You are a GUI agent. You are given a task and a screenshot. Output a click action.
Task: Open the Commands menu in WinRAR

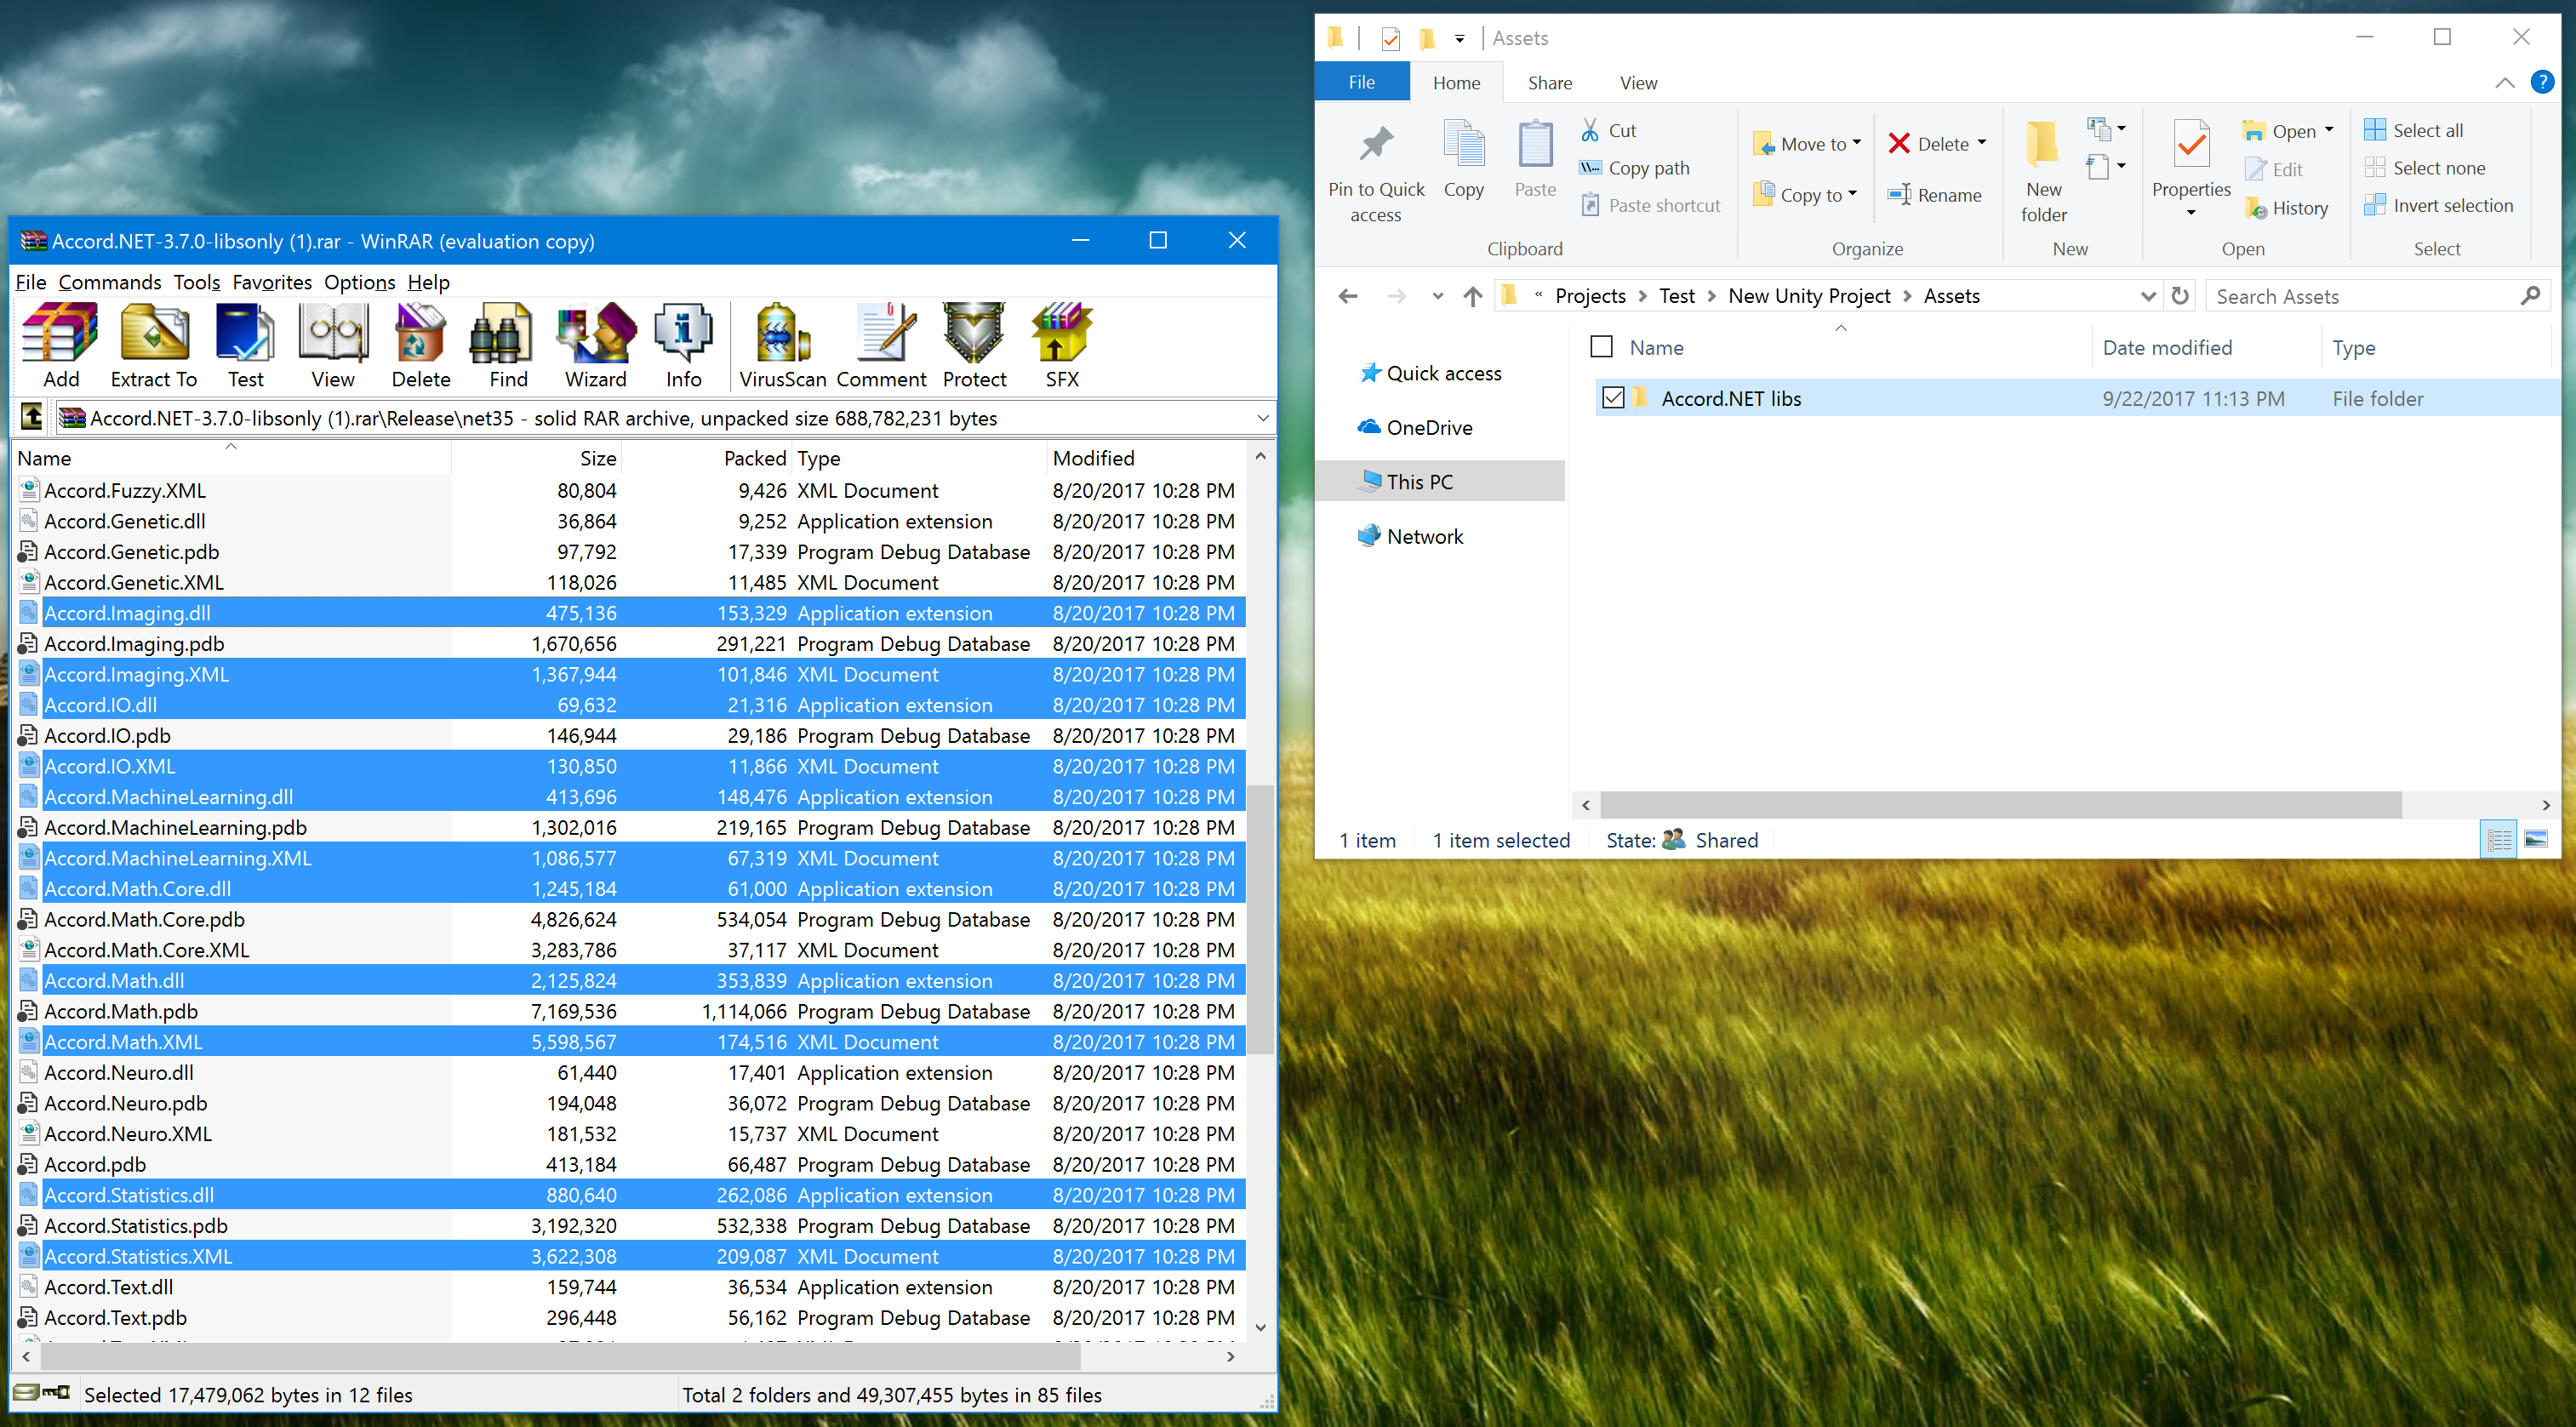tap(109, 282)
